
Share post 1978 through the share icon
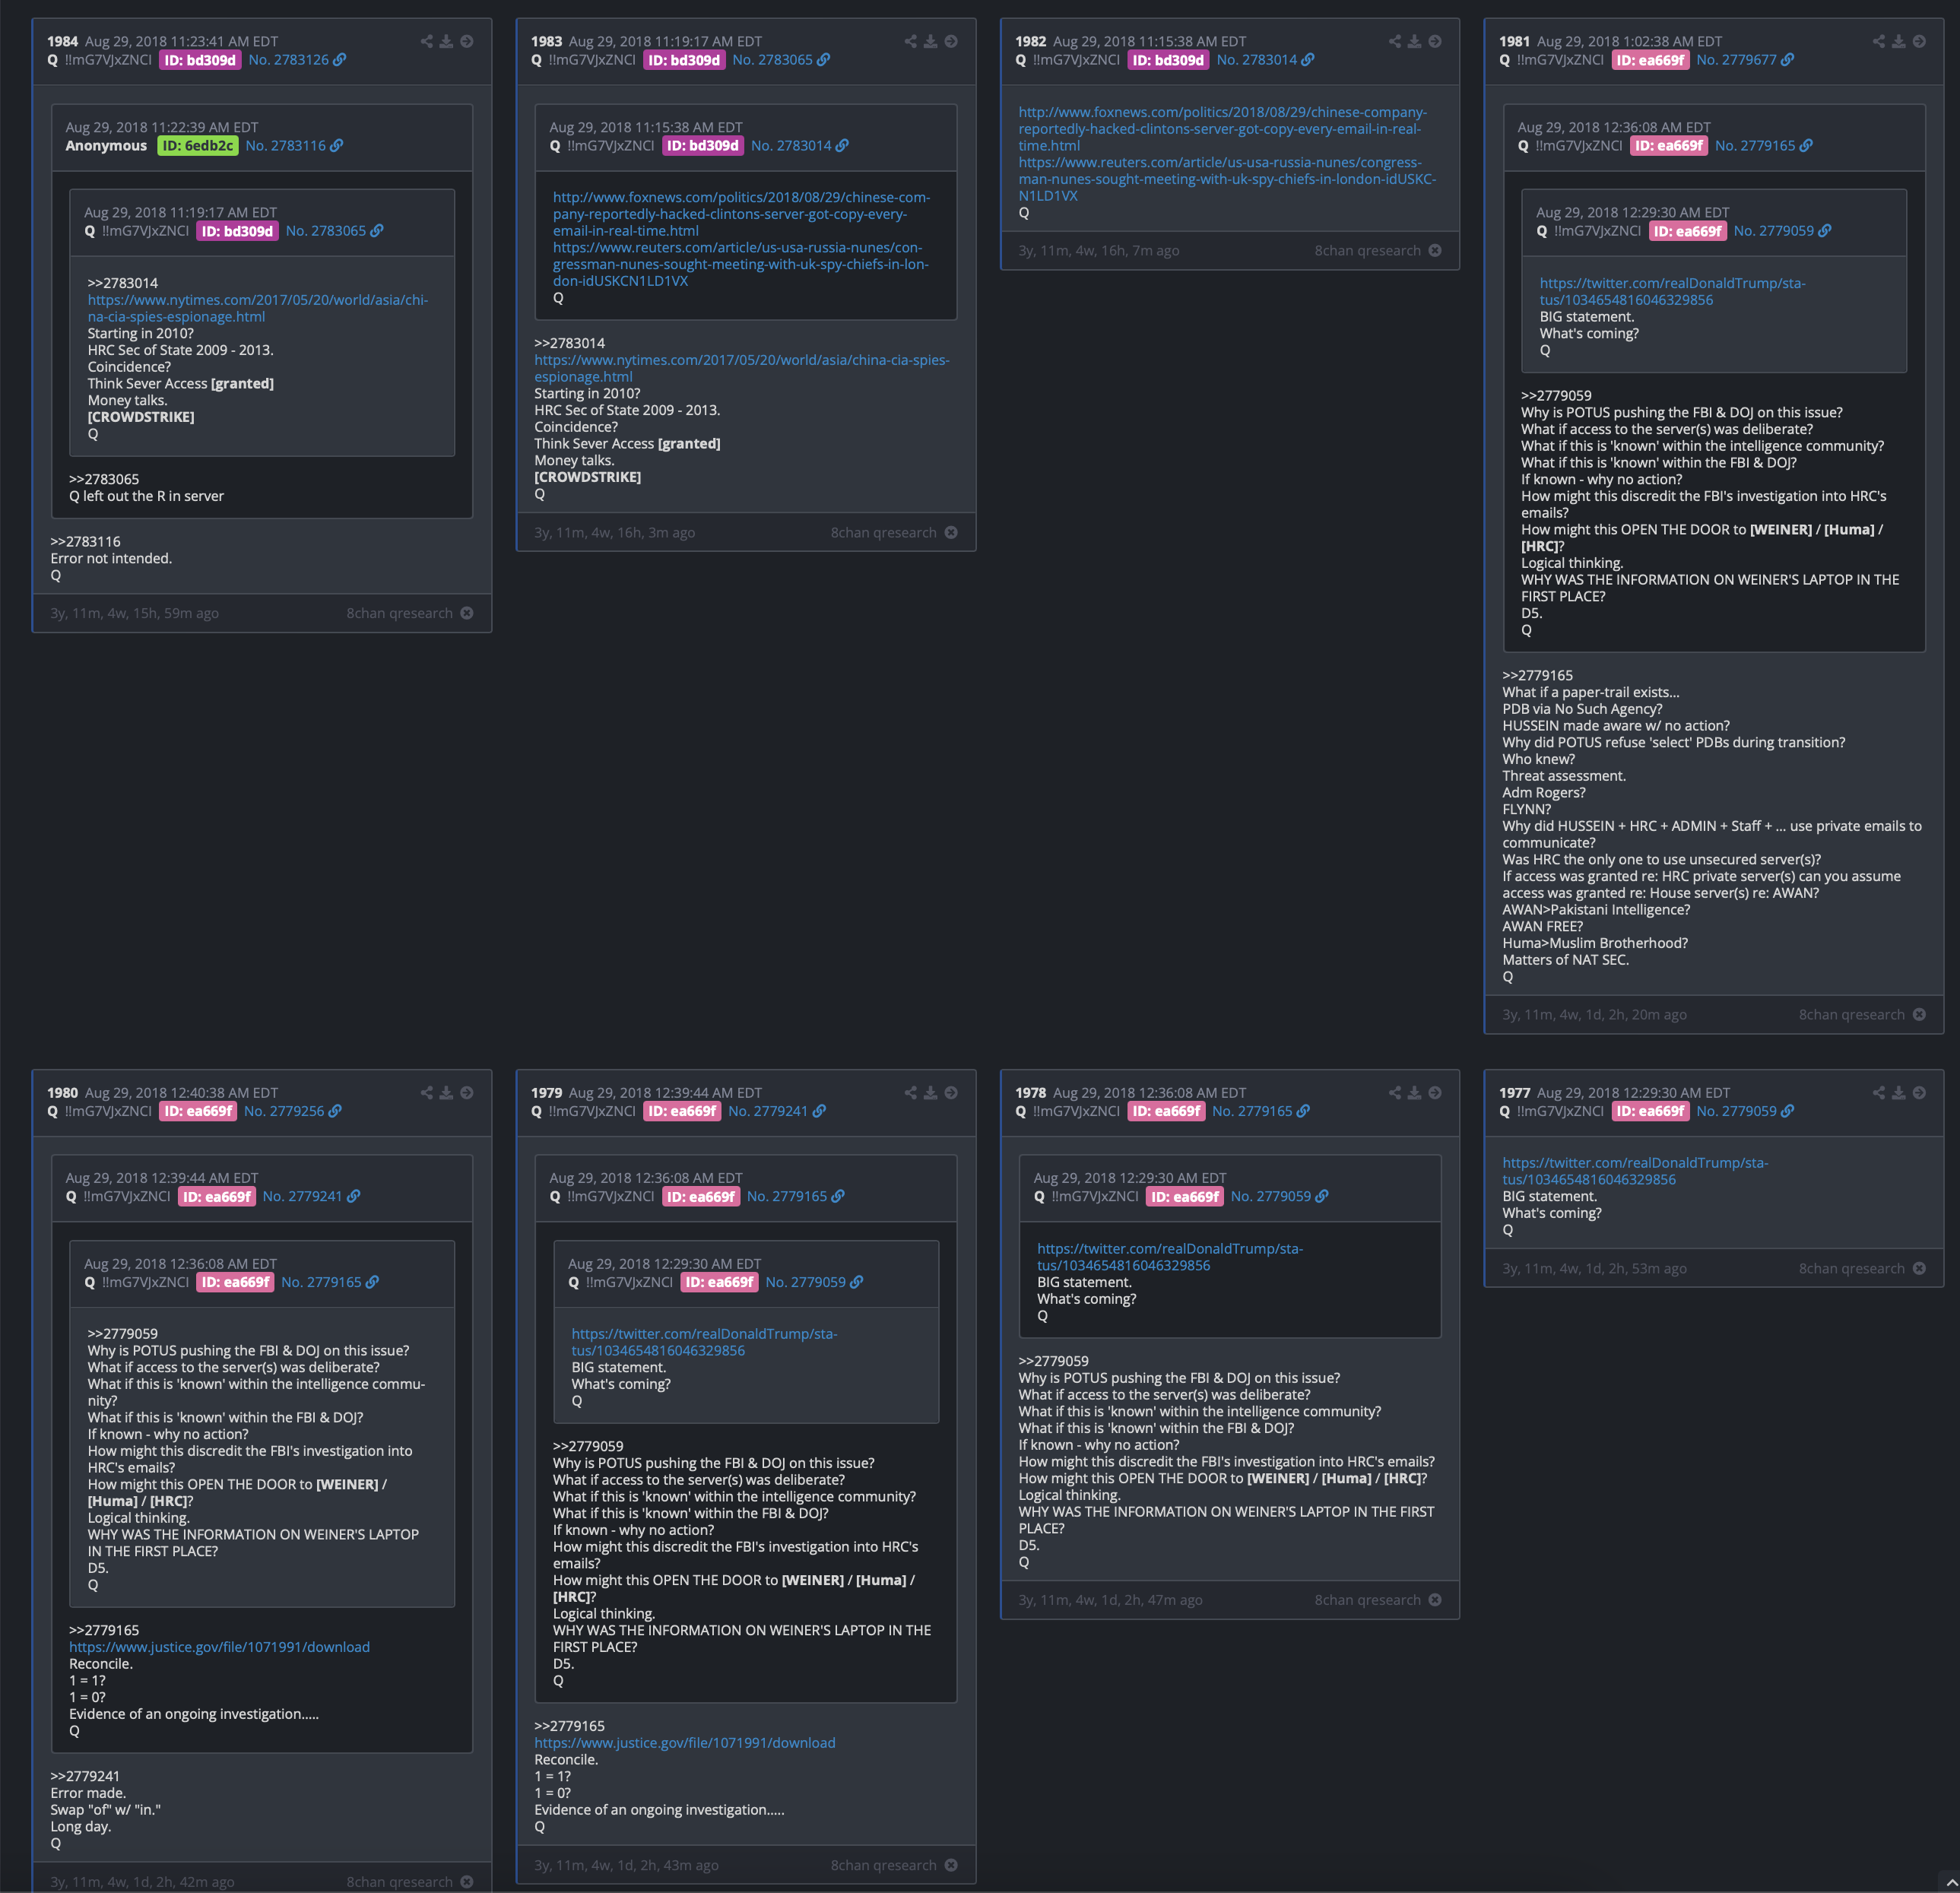coord(1395,1093)
